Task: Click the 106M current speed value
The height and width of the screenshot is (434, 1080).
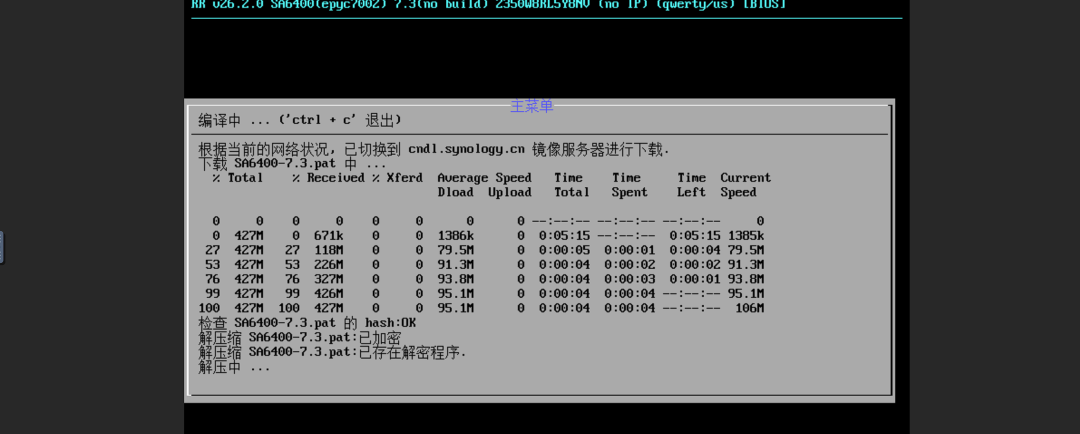Action: 749,308
